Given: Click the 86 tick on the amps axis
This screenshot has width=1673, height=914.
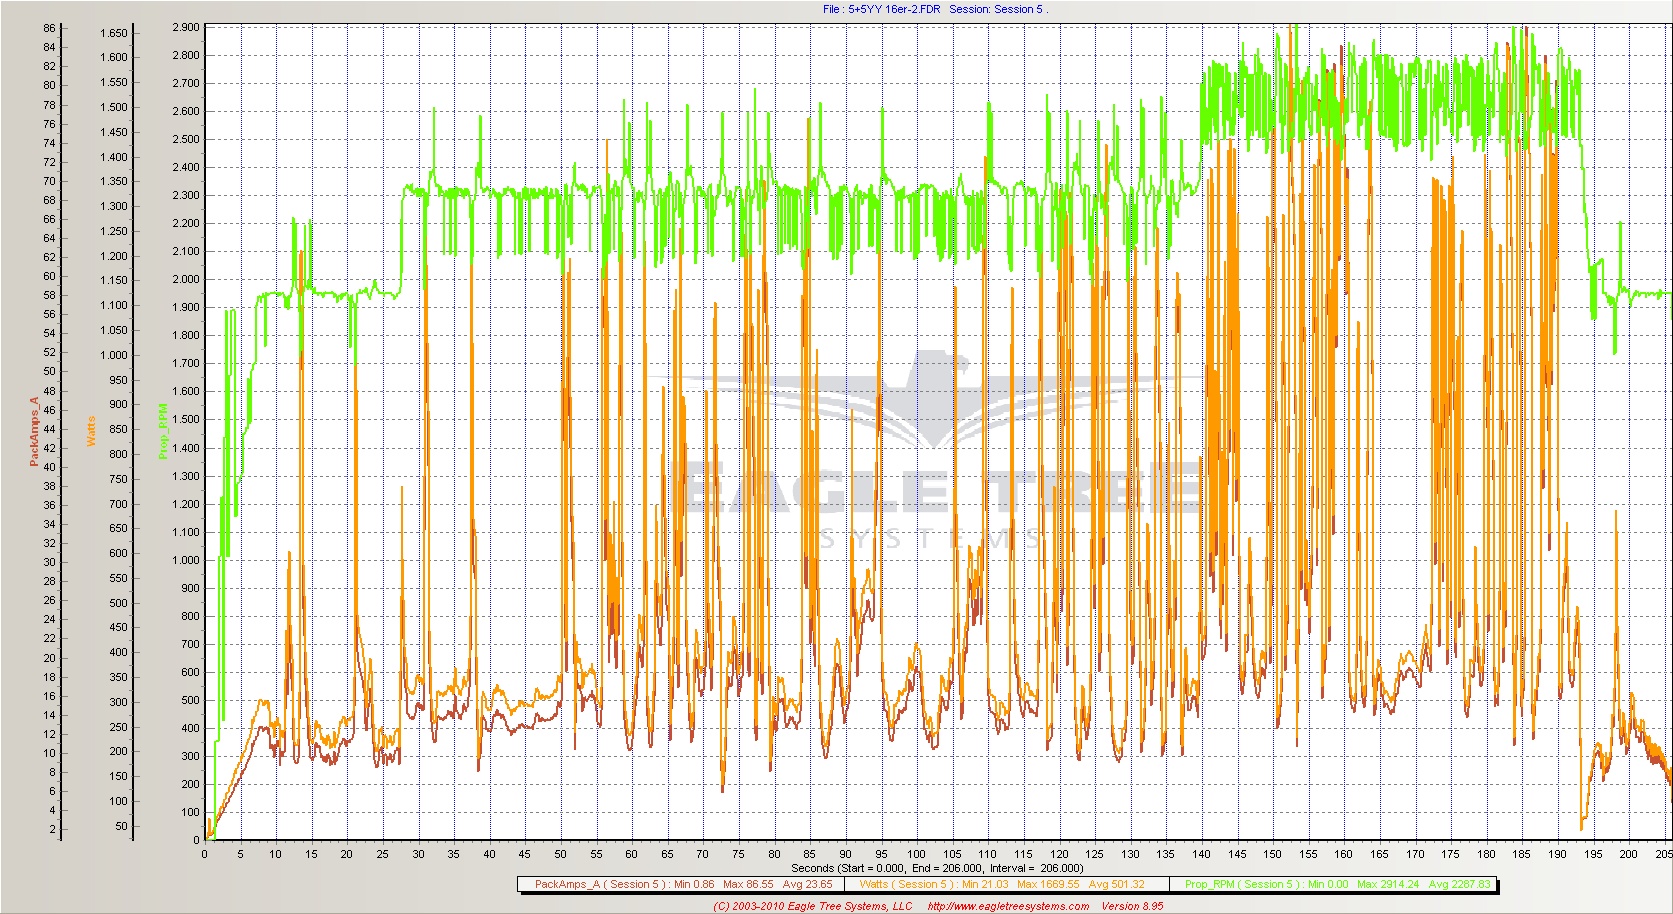Looking at the screenshot, I should click(49, 28).
